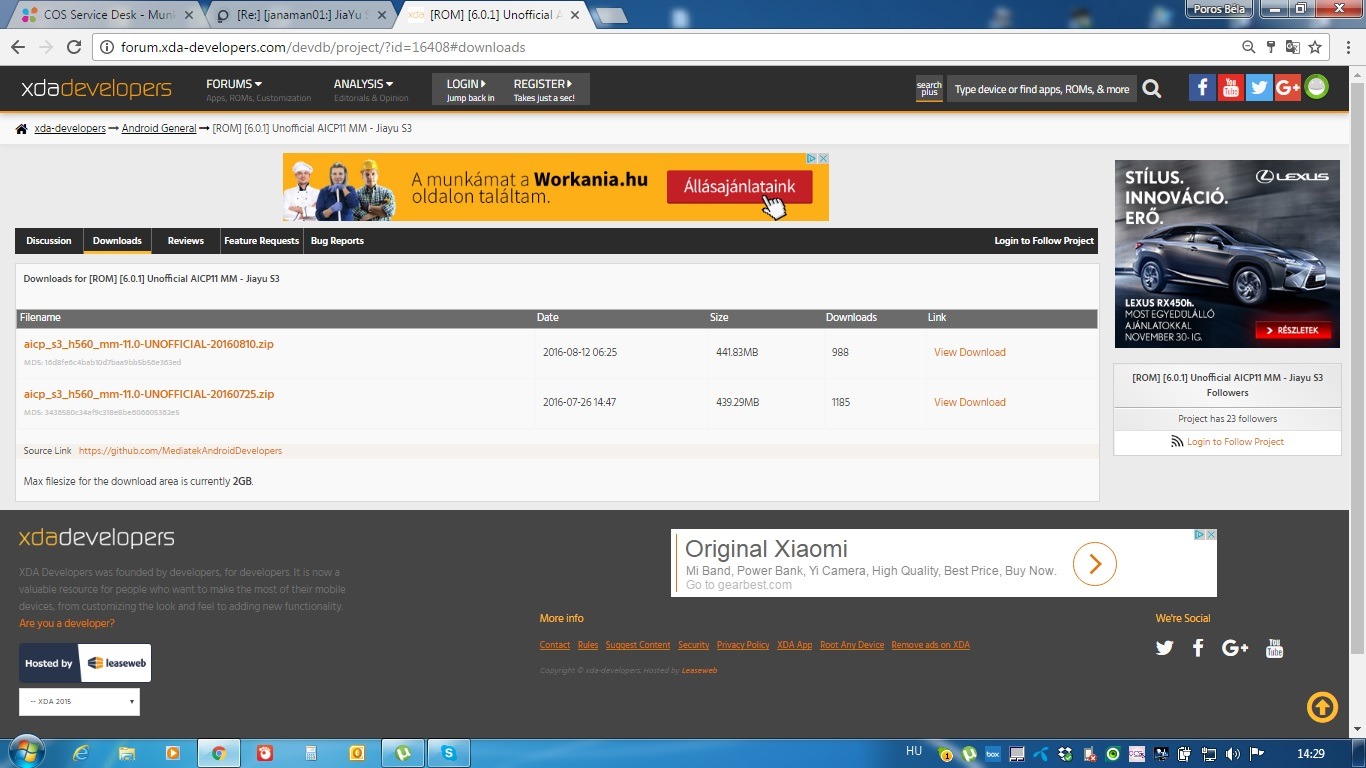The image size is (1366, 768).
Task: Open XDA Google+ icon in header
Action: coord(1288,88)
